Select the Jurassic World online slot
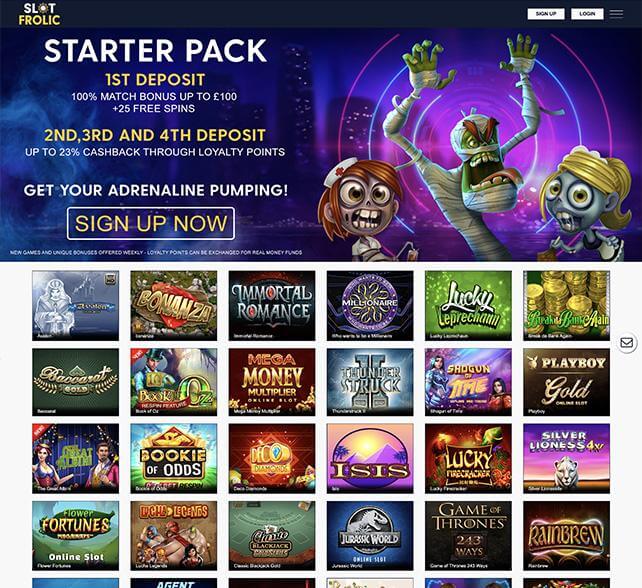 click(x=370, y=536)
